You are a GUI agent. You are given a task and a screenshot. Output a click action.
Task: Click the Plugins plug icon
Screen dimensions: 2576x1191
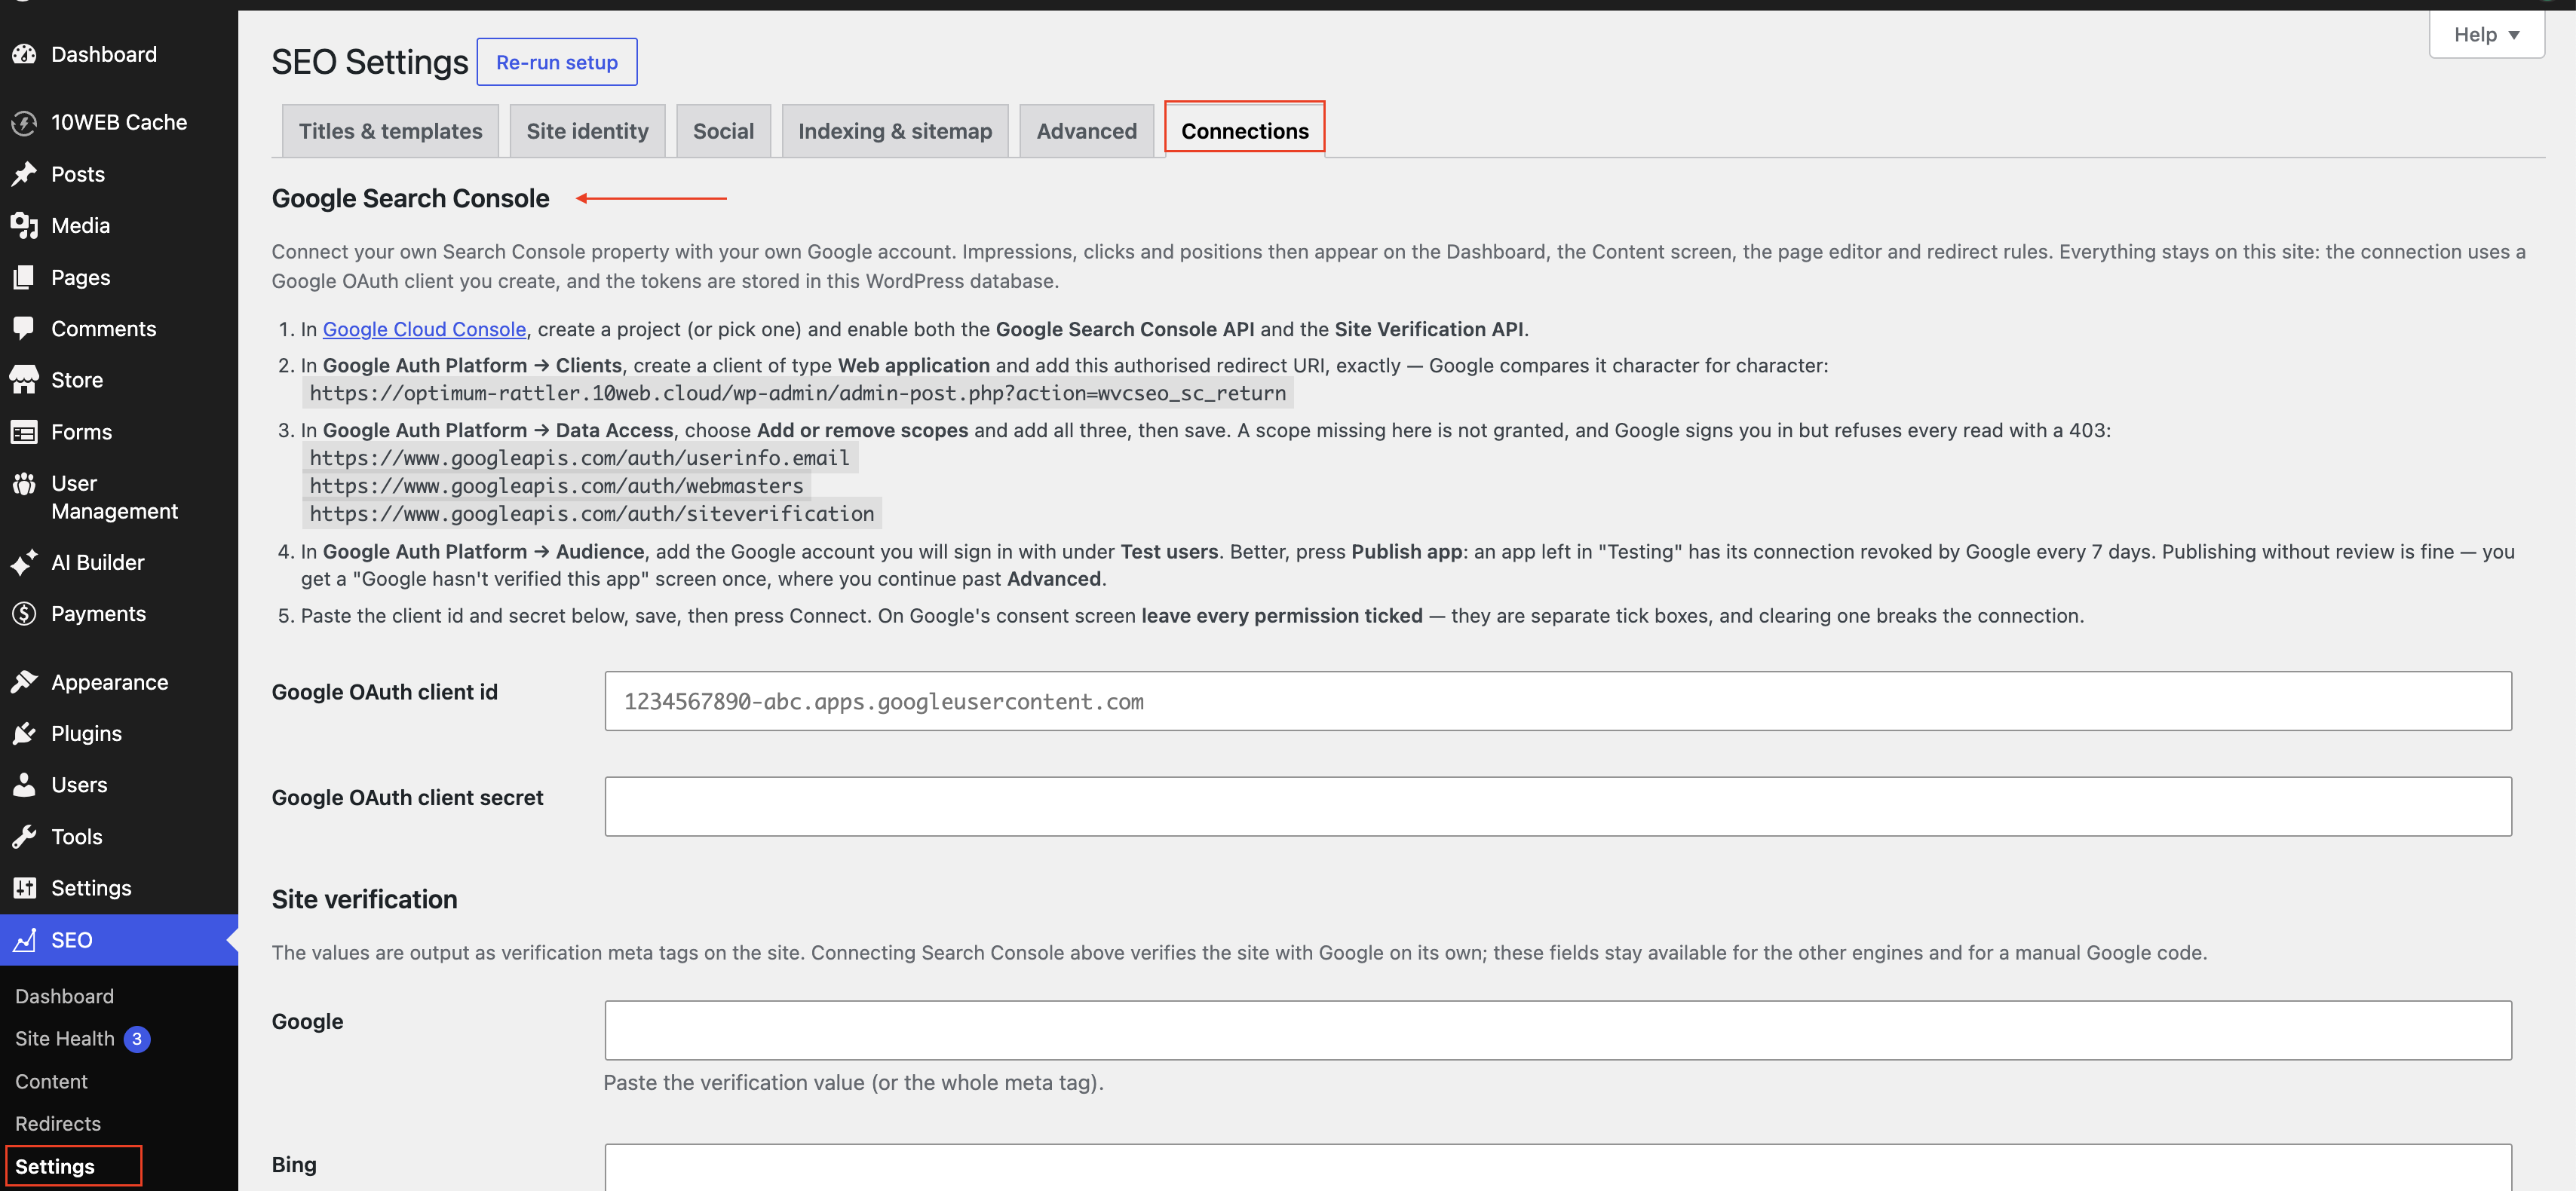click(24, 733)
